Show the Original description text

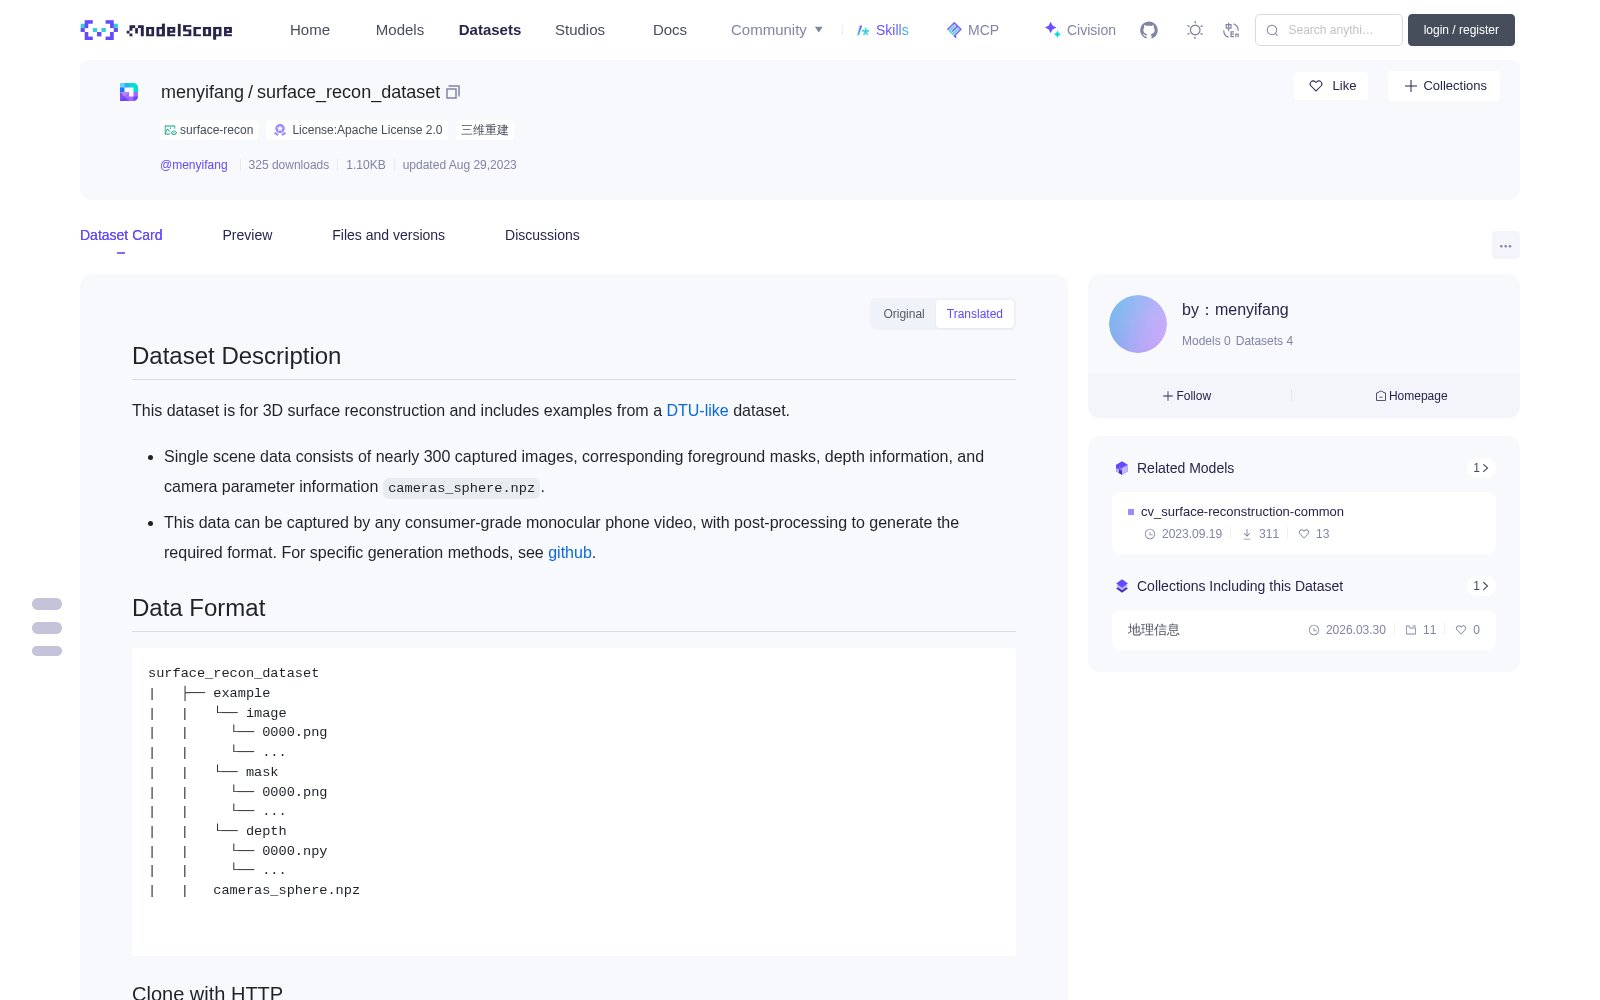point(904,314)
